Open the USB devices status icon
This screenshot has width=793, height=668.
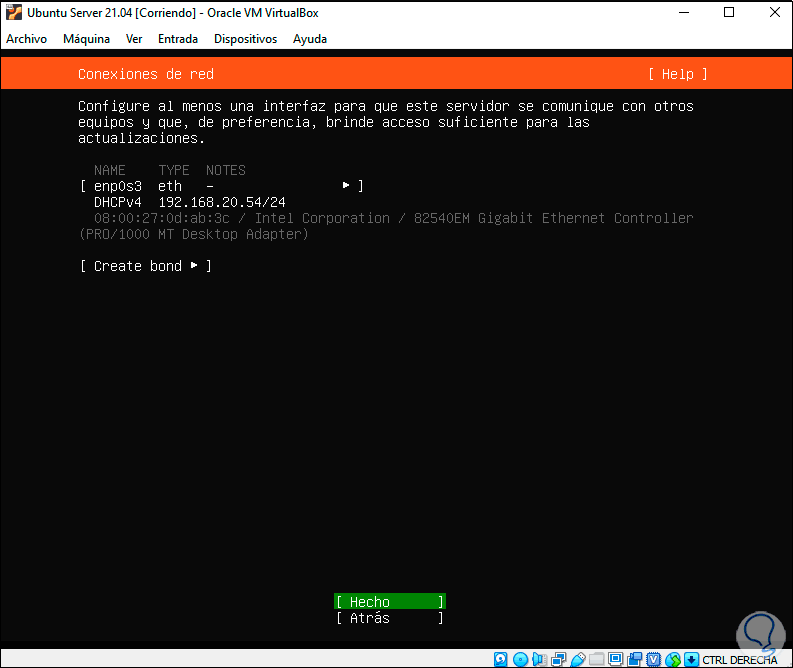pyautogui.click(x=578, y=659)
